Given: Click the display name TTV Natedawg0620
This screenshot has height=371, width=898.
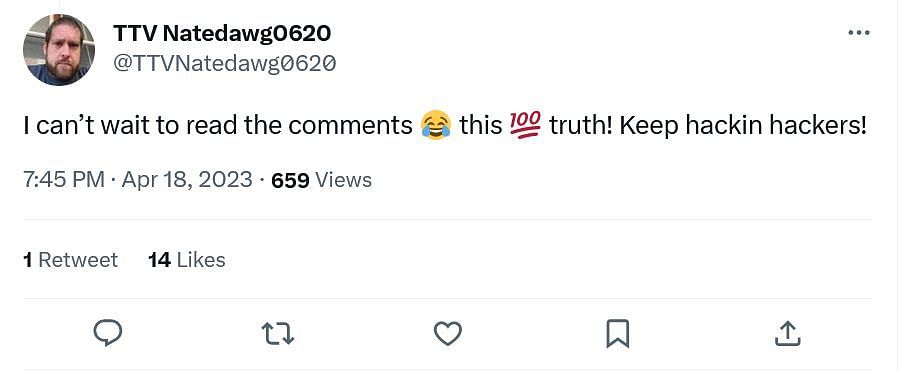Looking at the screenshot, I should pos(222,34).
